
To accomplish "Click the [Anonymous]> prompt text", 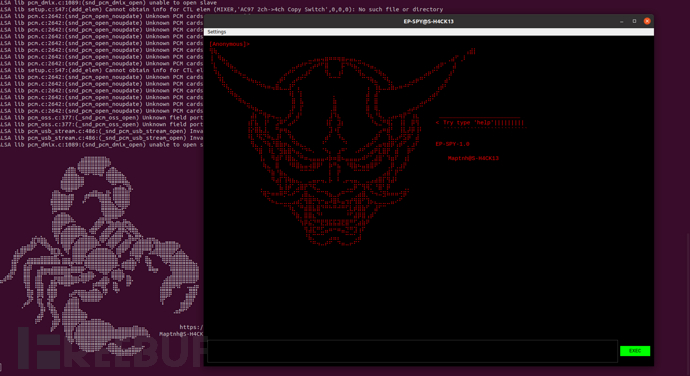I will tap(229, 44).
